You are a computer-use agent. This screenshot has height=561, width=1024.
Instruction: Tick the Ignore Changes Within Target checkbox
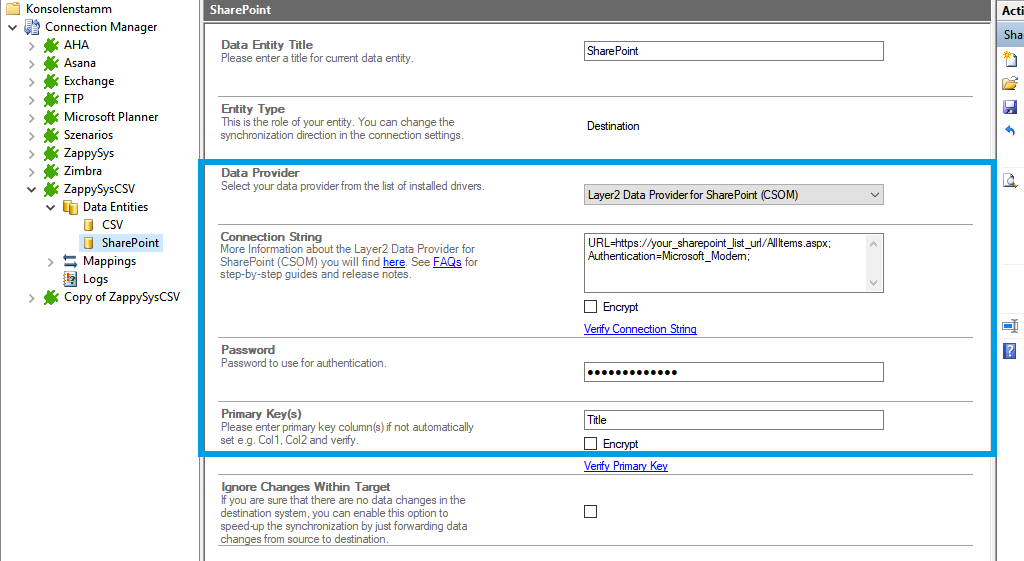tap(590, 511)
